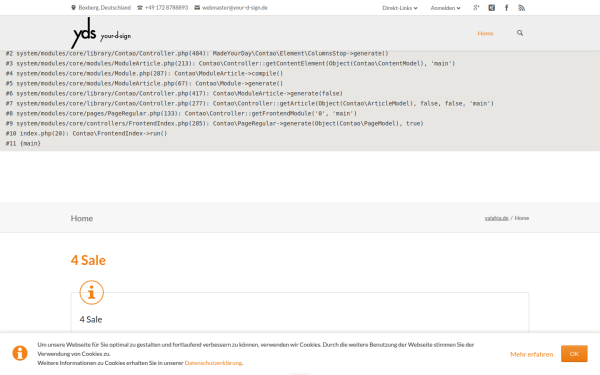This screenshot has width=600, height=375.
Task: Click the location pin icon
Action: point(73,8)
